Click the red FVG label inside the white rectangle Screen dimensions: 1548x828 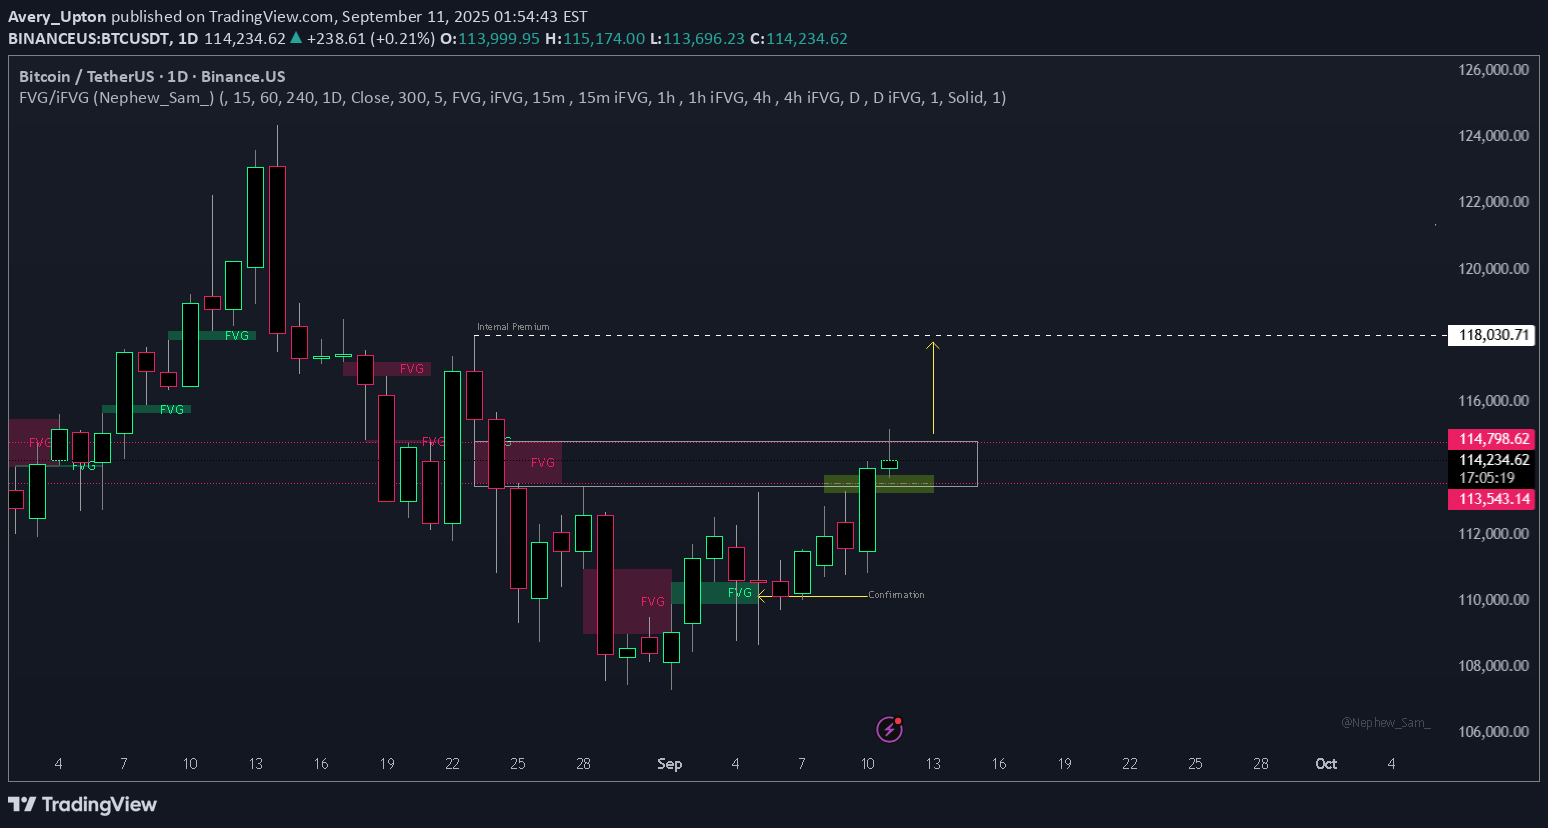point(543,463)
